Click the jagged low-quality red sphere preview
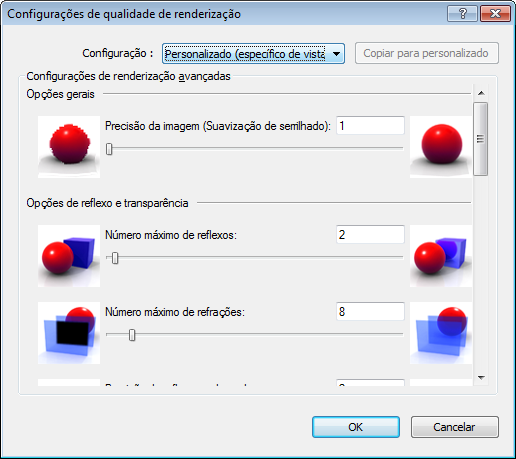The image size is (516, 459). (x=69, y=147)
